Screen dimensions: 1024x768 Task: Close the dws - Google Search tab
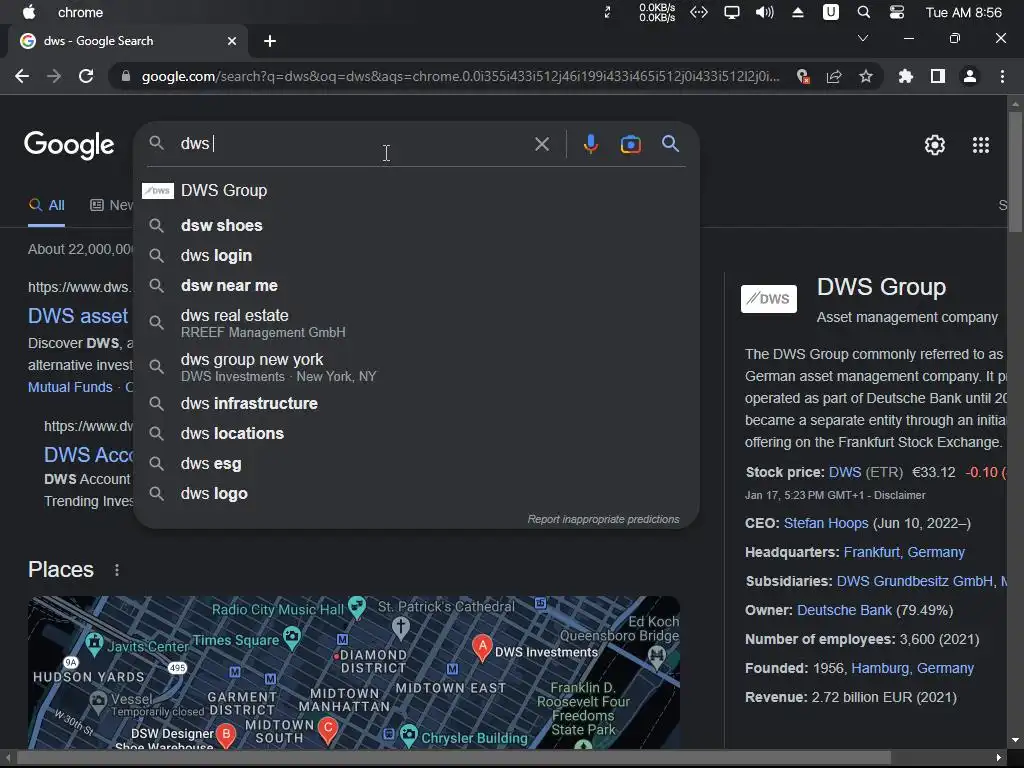[231, 41]
